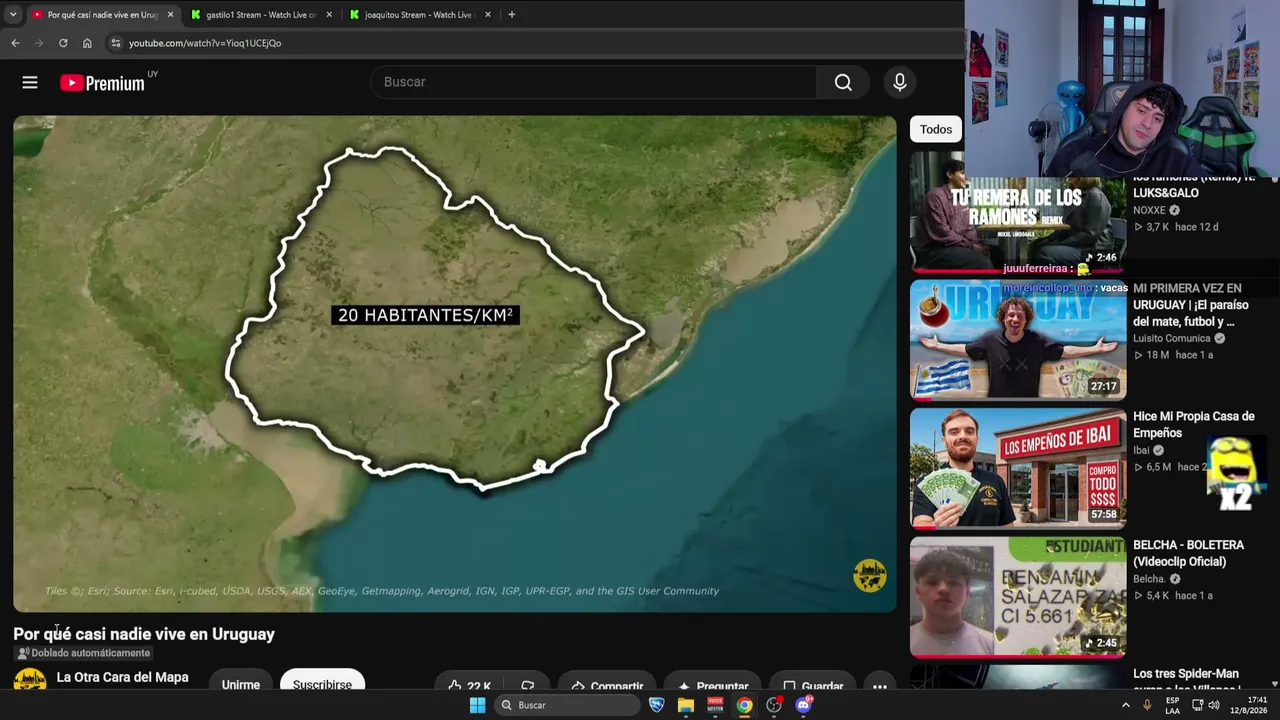Open the Rocket League shield taskbar icon
The height and width of the screenshot is (720, 1280).
(x=656, y=705)
